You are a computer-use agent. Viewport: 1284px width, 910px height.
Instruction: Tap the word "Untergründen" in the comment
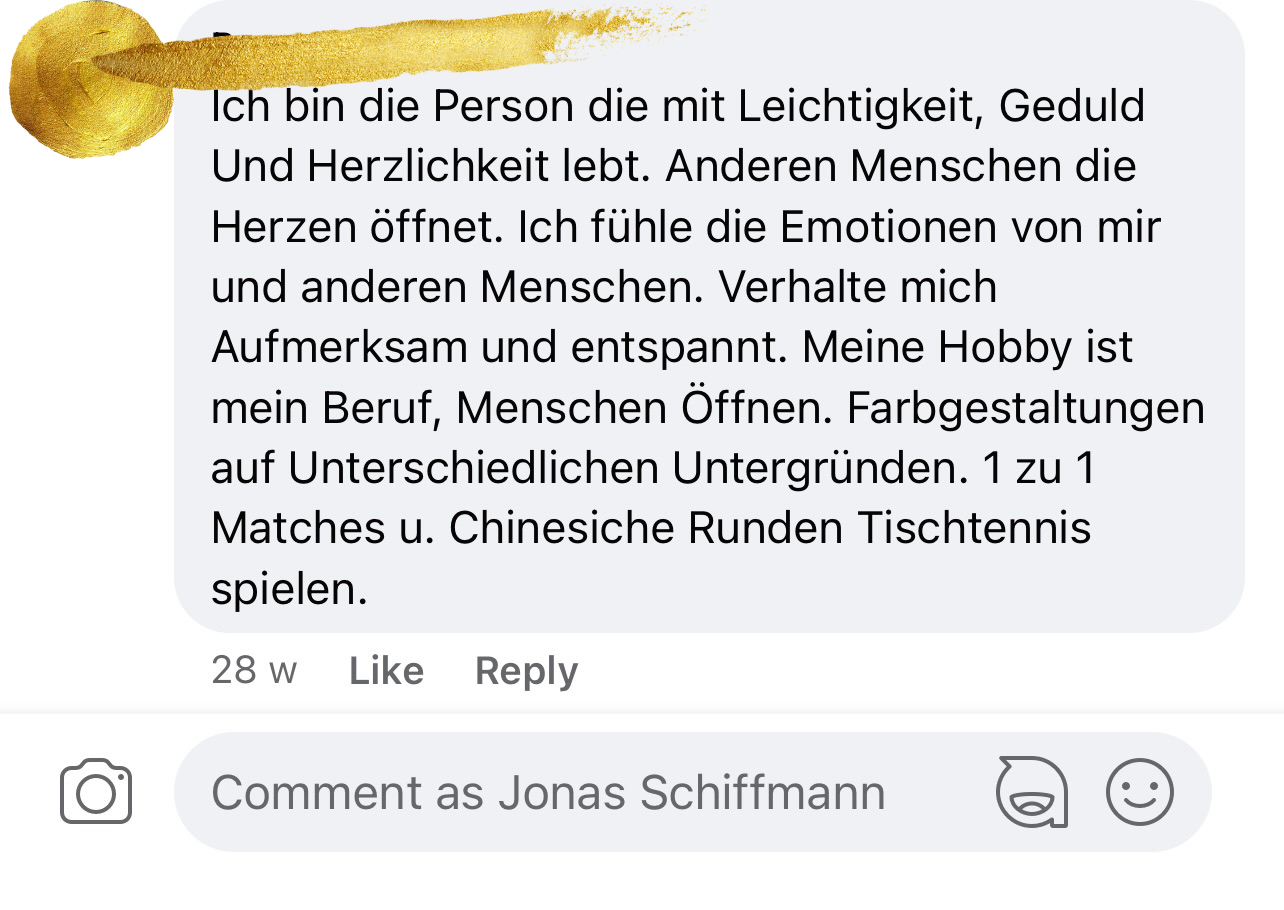(x=813, y=468)
